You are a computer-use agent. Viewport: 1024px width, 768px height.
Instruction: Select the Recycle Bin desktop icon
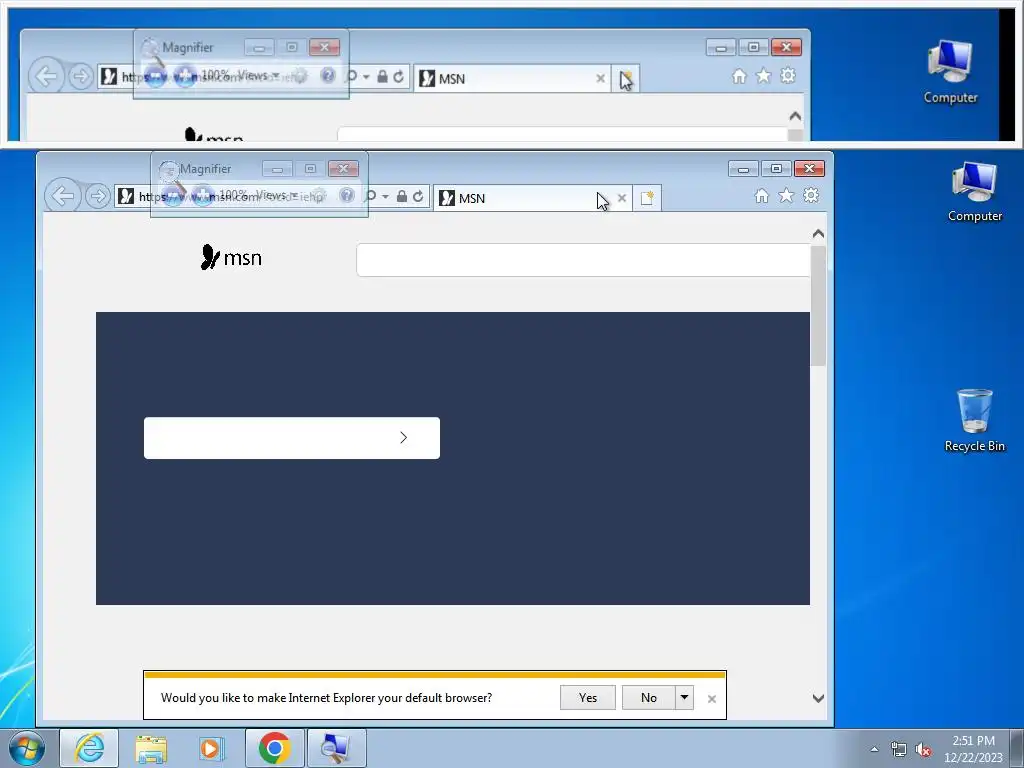tap(974, 421)
